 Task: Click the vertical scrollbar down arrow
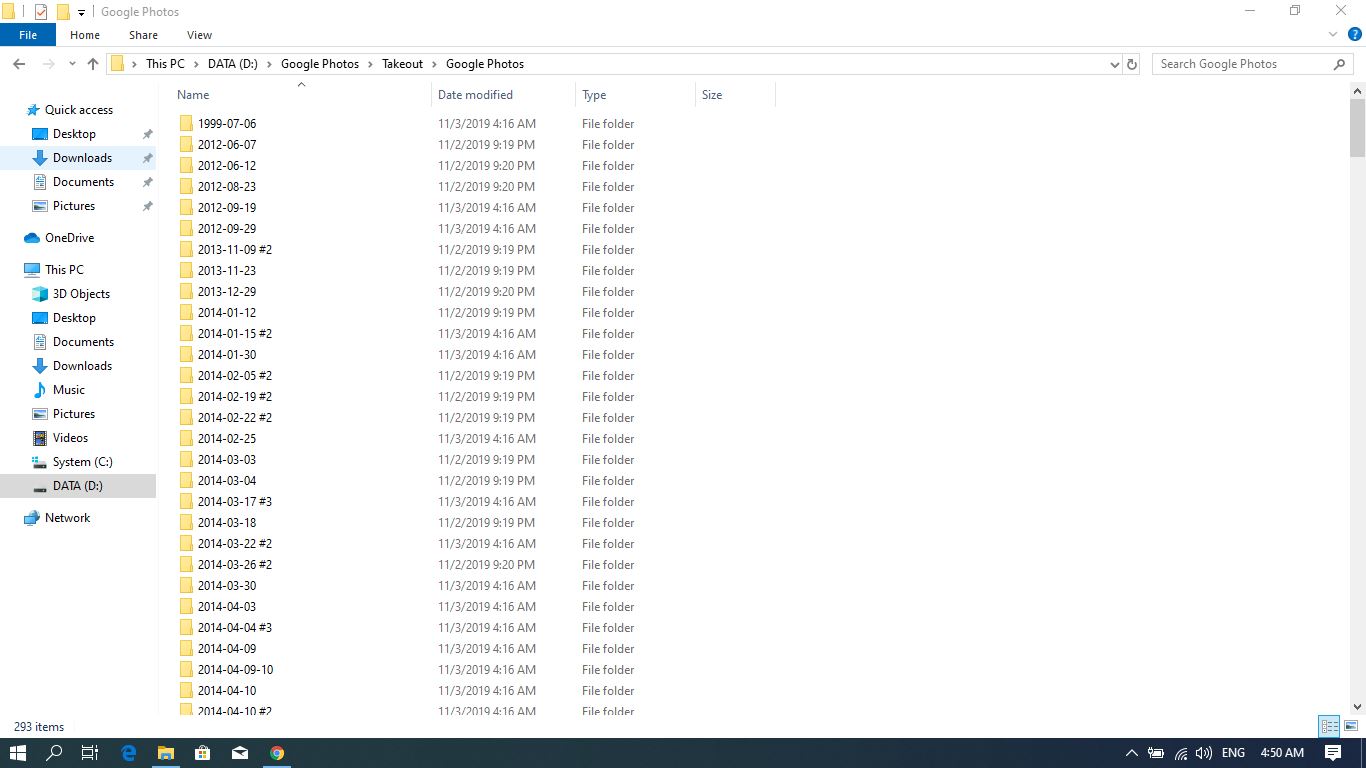(1357, 707)
